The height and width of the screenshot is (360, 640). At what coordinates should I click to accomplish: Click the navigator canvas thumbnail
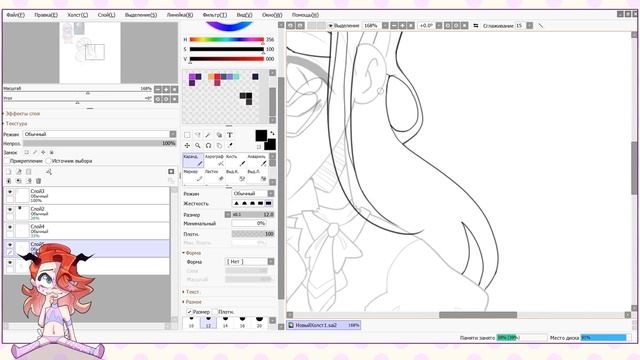pos(90,53)
